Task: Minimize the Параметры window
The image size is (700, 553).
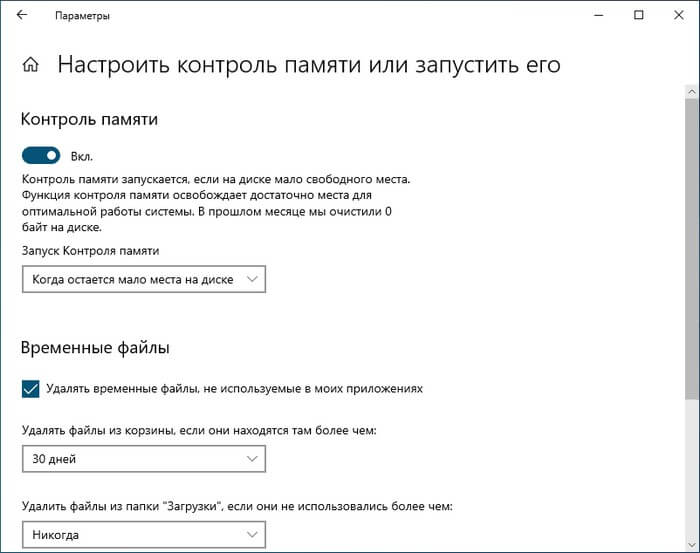Action: (x=598, y=16)
